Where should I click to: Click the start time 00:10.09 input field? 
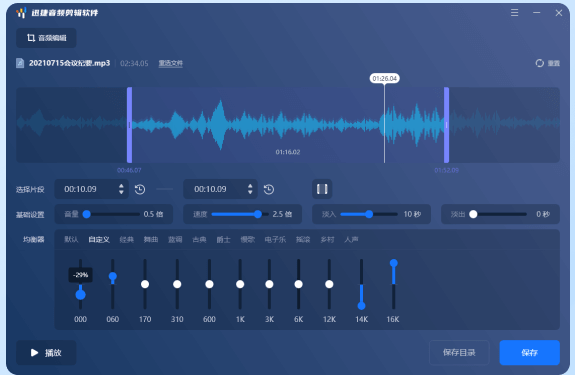coord(91,189)
